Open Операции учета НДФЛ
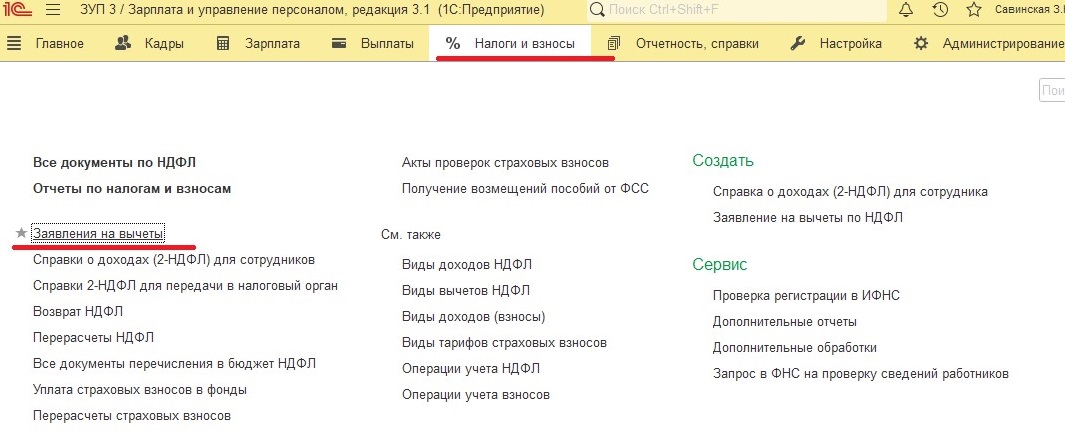This screenshot has width=1065, height=434. click(x=471, y=369)
